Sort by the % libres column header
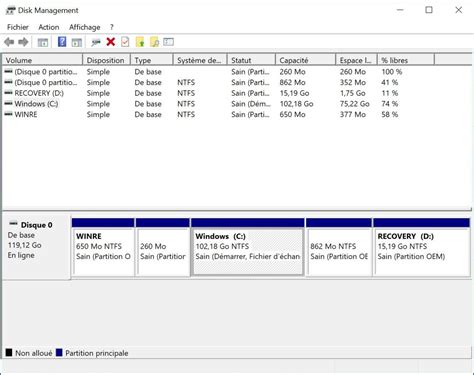This screenshot has height=375, width=474. 406,60
